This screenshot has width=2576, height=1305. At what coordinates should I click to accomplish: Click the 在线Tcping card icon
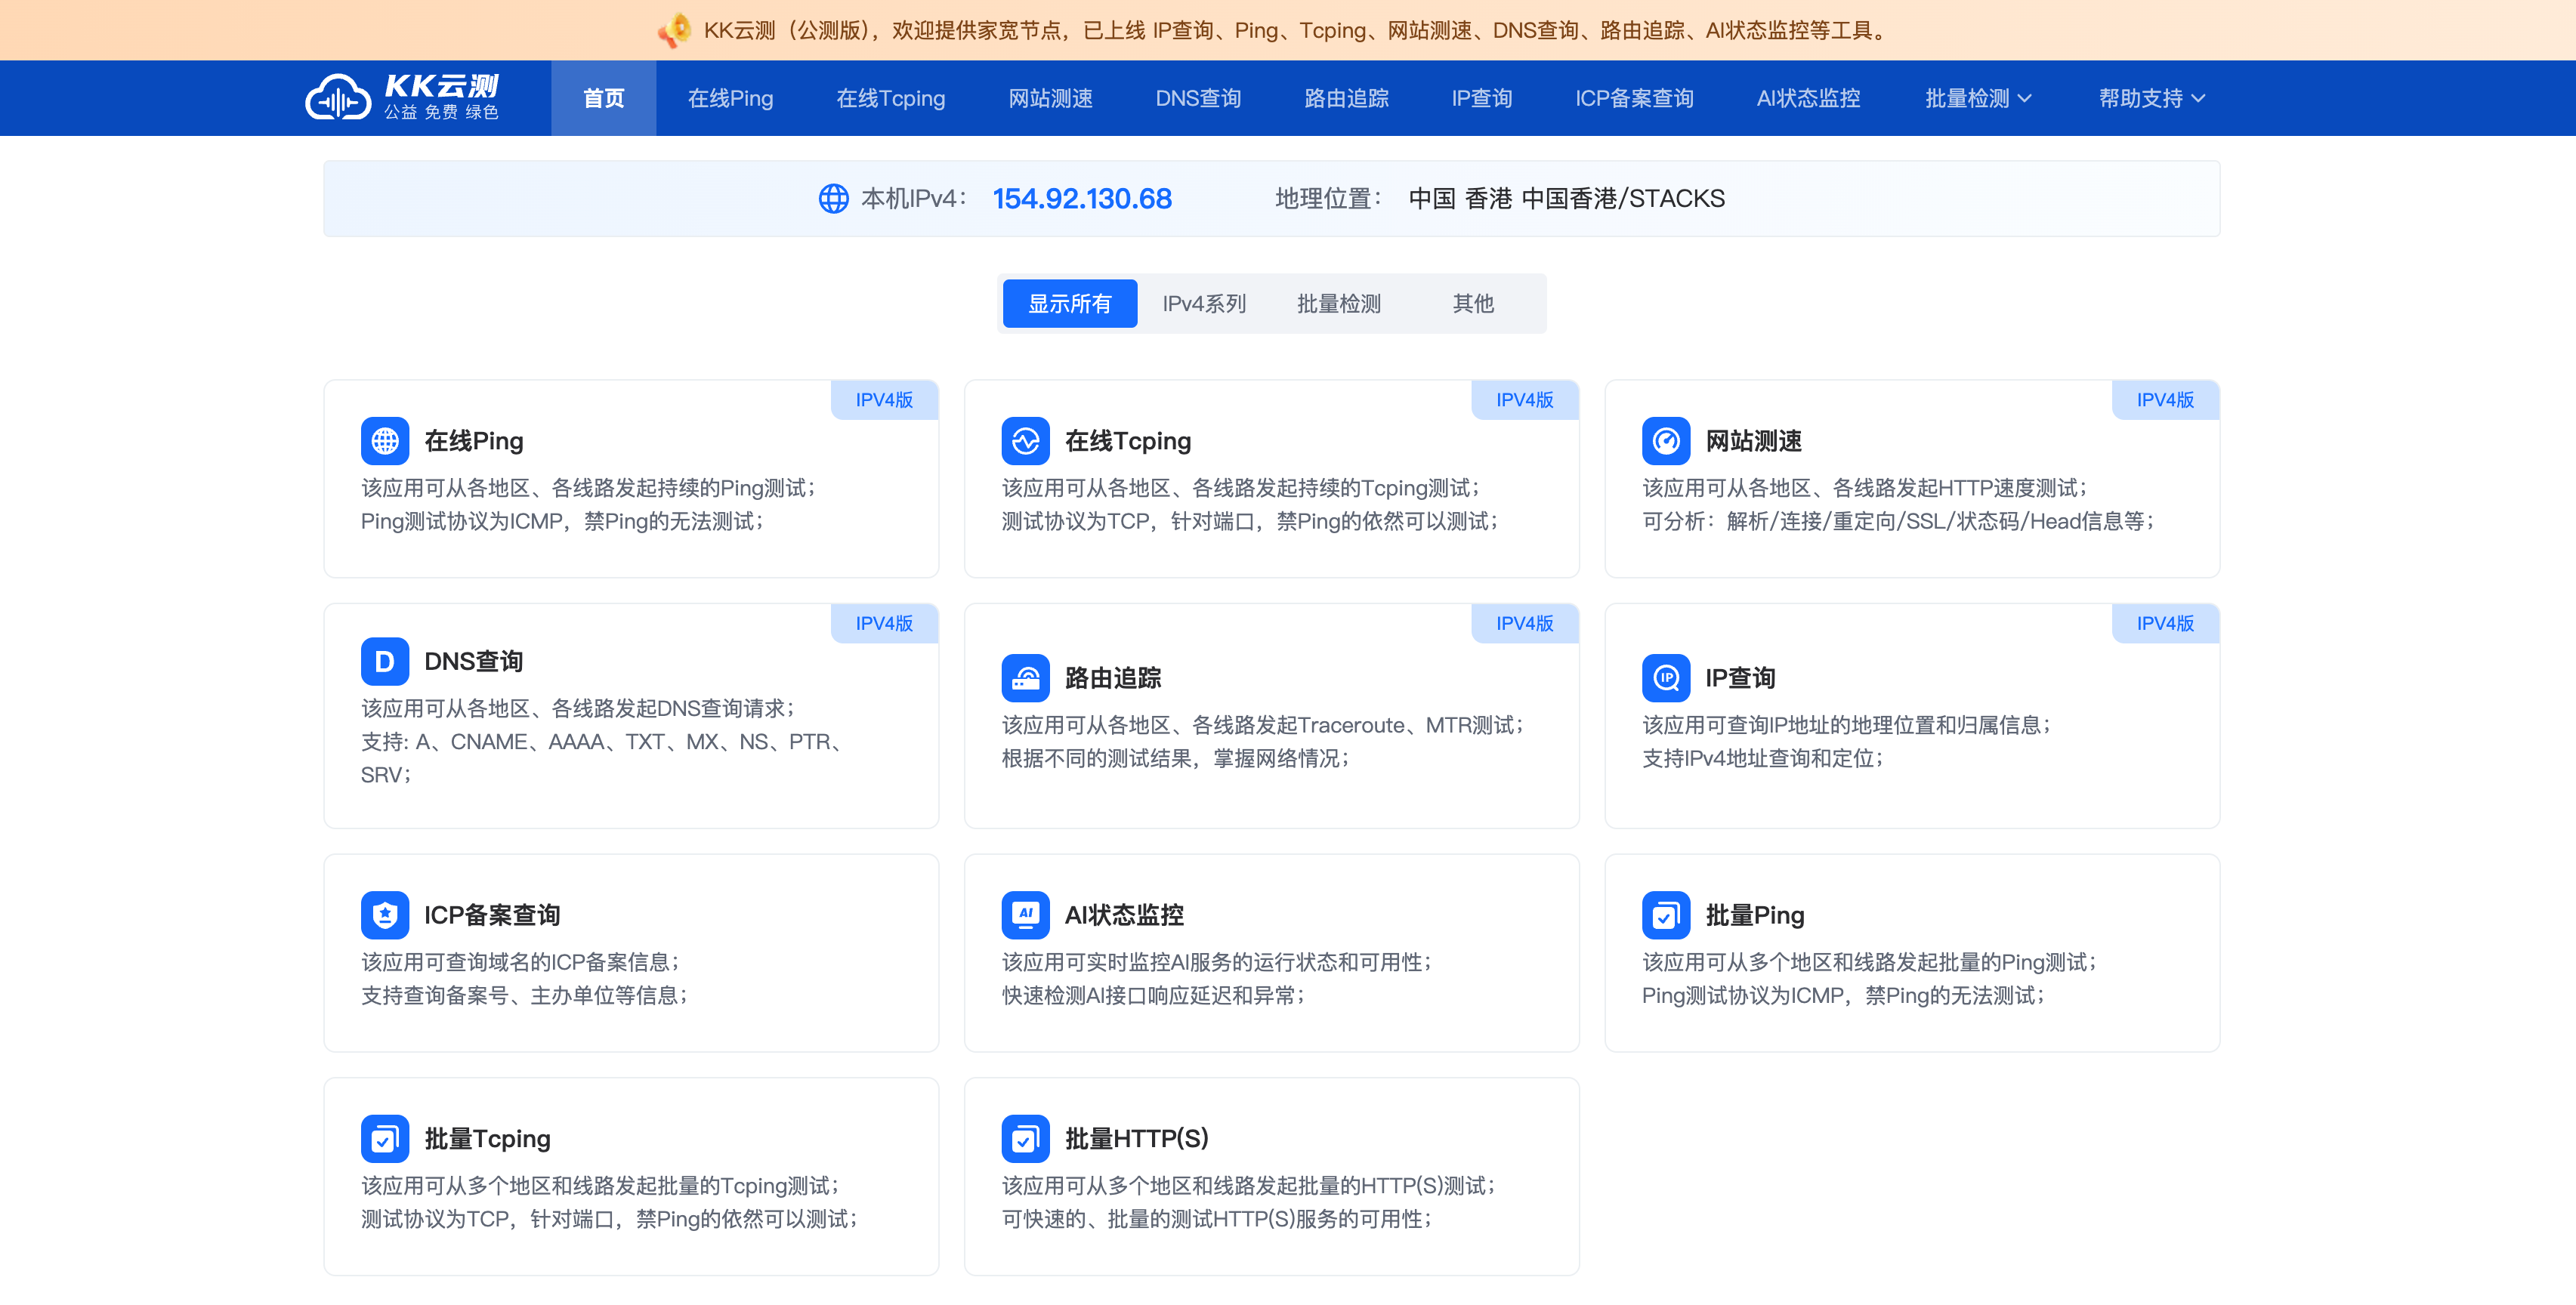pos(1025,441)
